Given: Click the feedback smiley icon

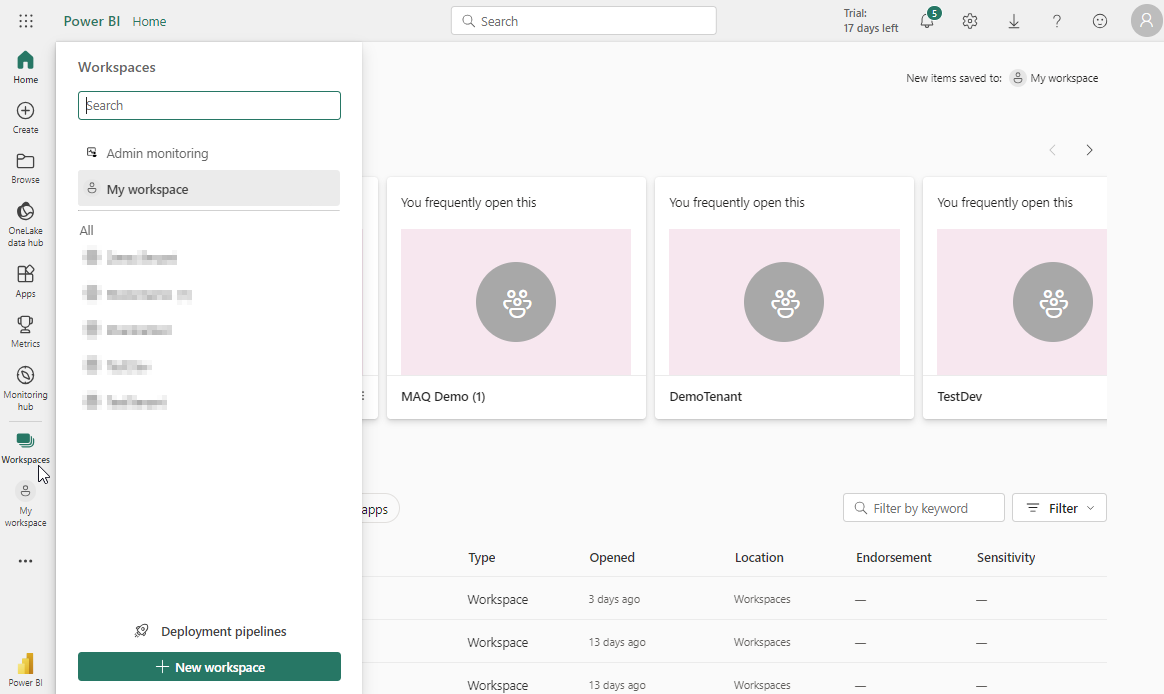Looking at the screenshot, I should pos(1100,21).
